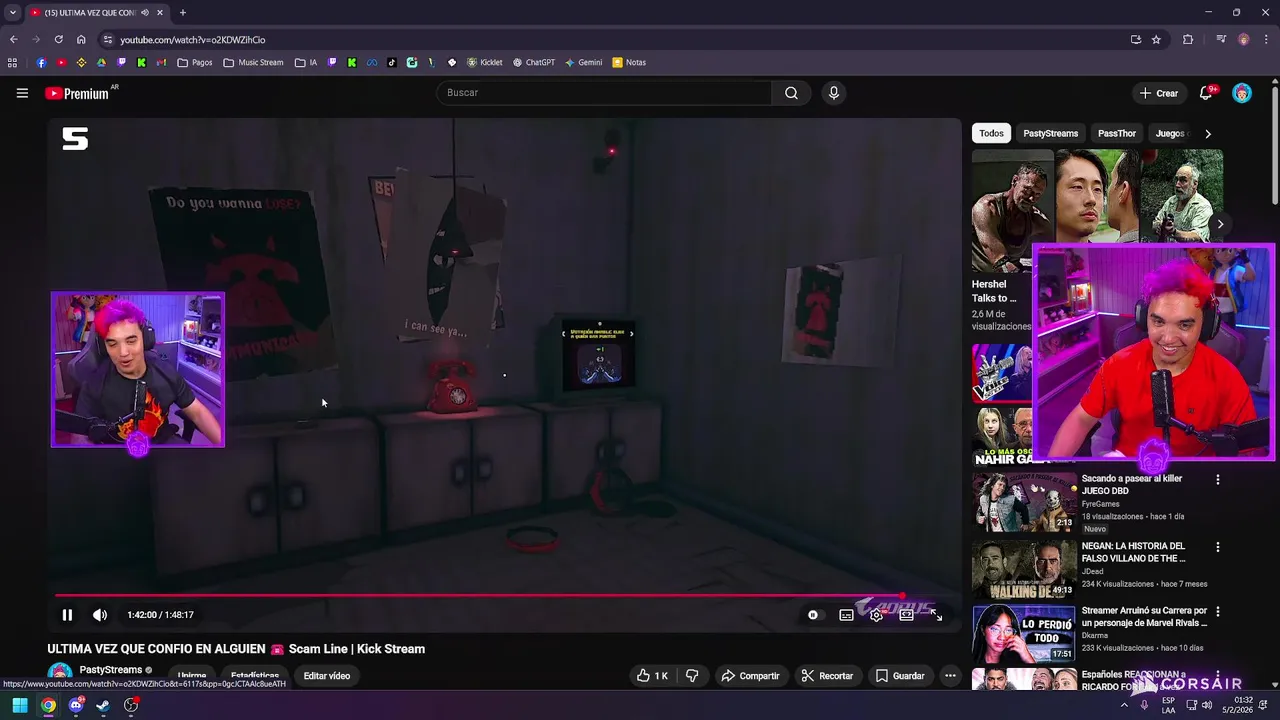Screen dimensions: 1280x720
Task: Open the Music Stream bookmarks folder
Action: point(253,62)
